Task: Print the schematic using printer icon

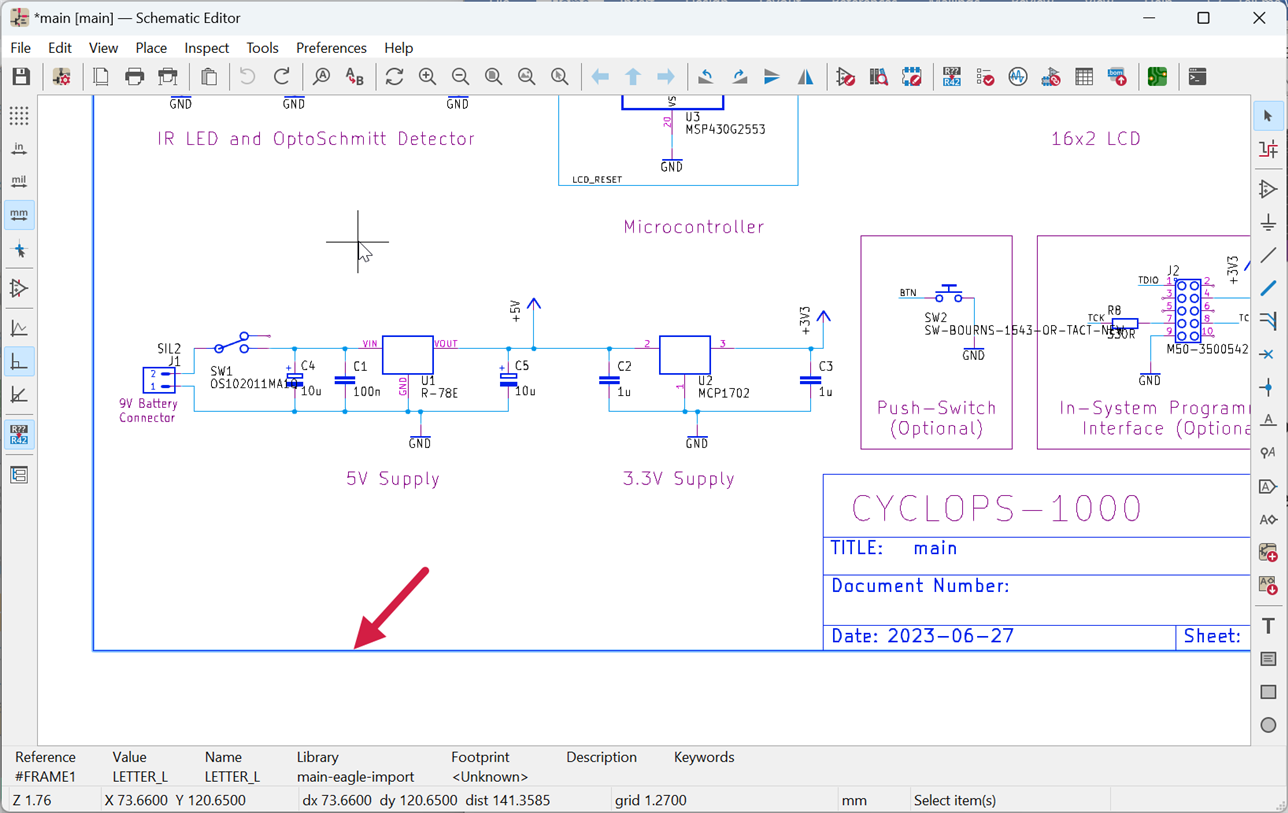Action: 134,77
